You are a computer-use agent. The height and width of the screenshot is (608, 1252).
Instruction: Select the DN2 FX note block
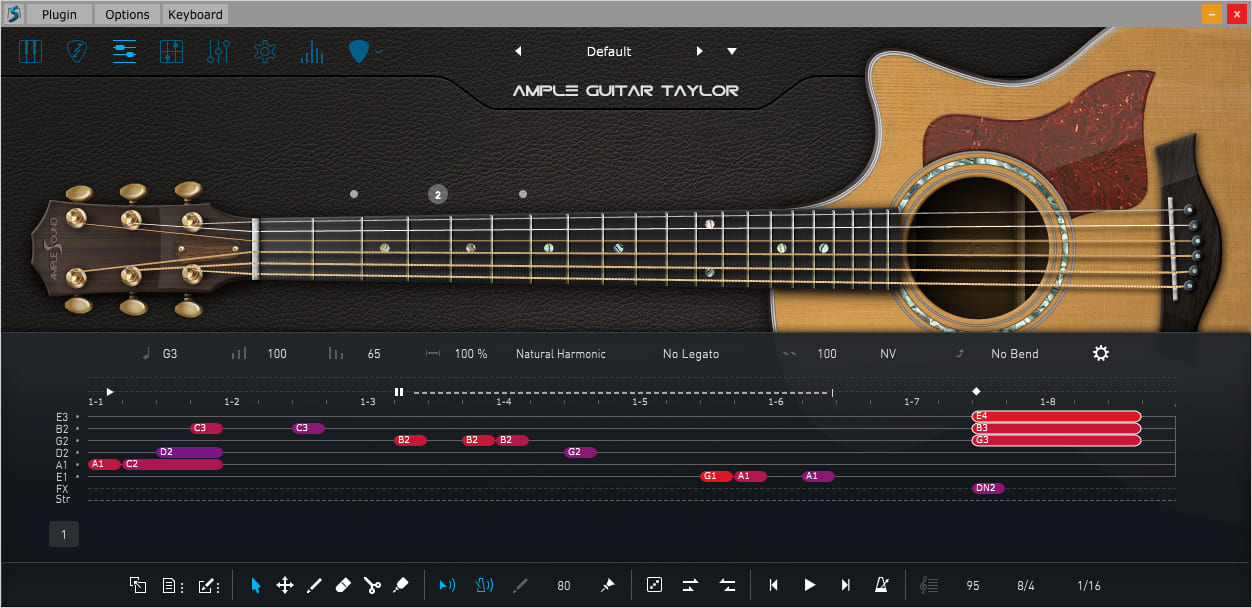pos(988,488)
